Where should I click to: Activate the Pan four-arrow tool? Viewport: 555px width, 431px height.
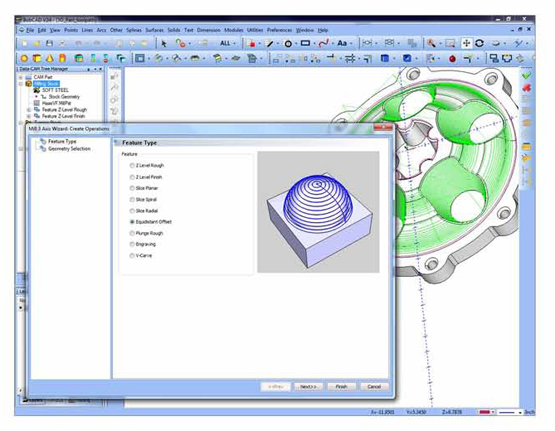click(x=467, y=43)
